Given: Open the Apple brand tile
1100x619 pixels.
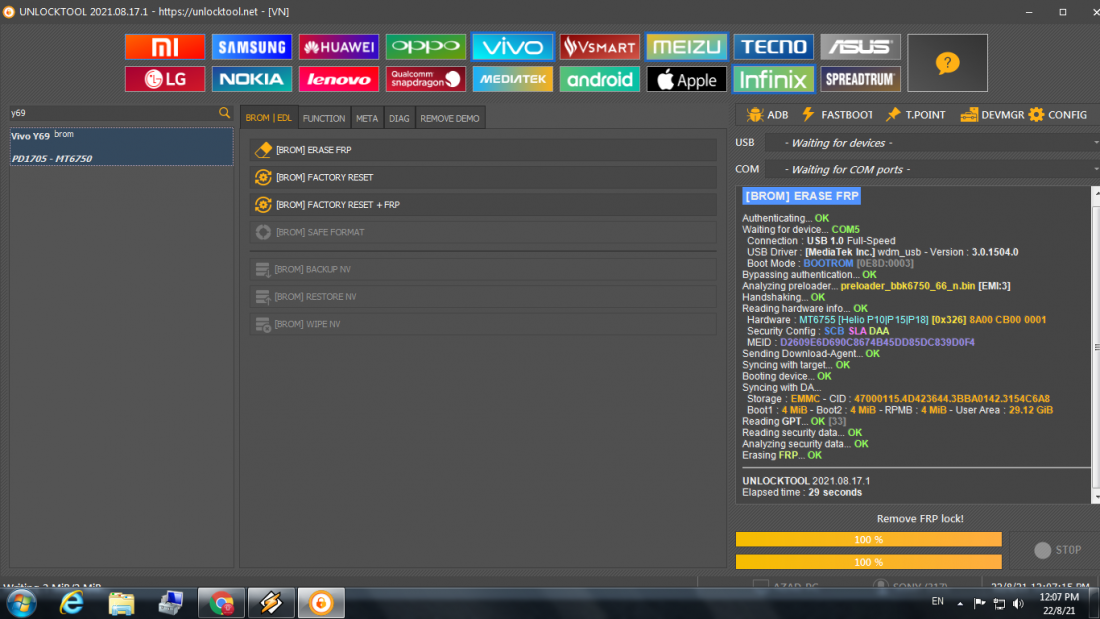Looking at the screenshot, I should pos(687,79).
